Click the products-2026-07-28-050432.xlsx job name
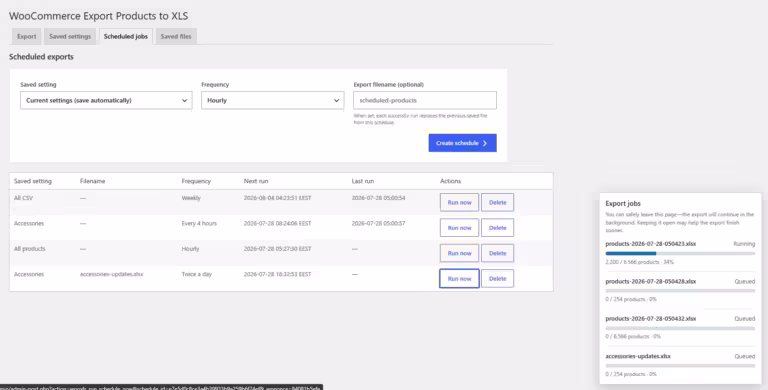This screenshot has width=768, height=390. pos(650,319)
